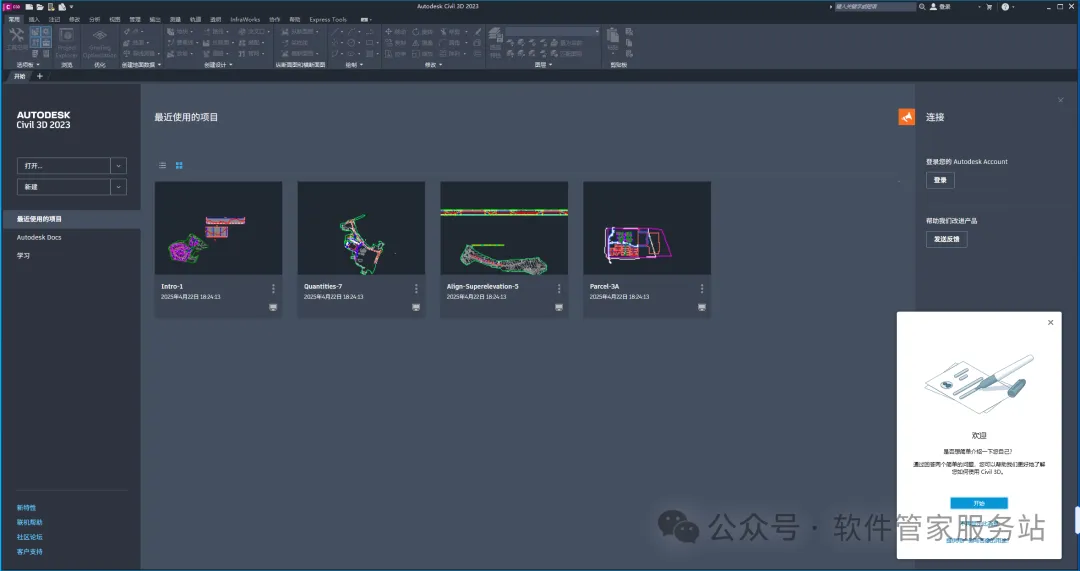1080x571 pixels.
Task: Open three-dot menu for Align-Superelevation-5
Action: [x=559, y=289]
